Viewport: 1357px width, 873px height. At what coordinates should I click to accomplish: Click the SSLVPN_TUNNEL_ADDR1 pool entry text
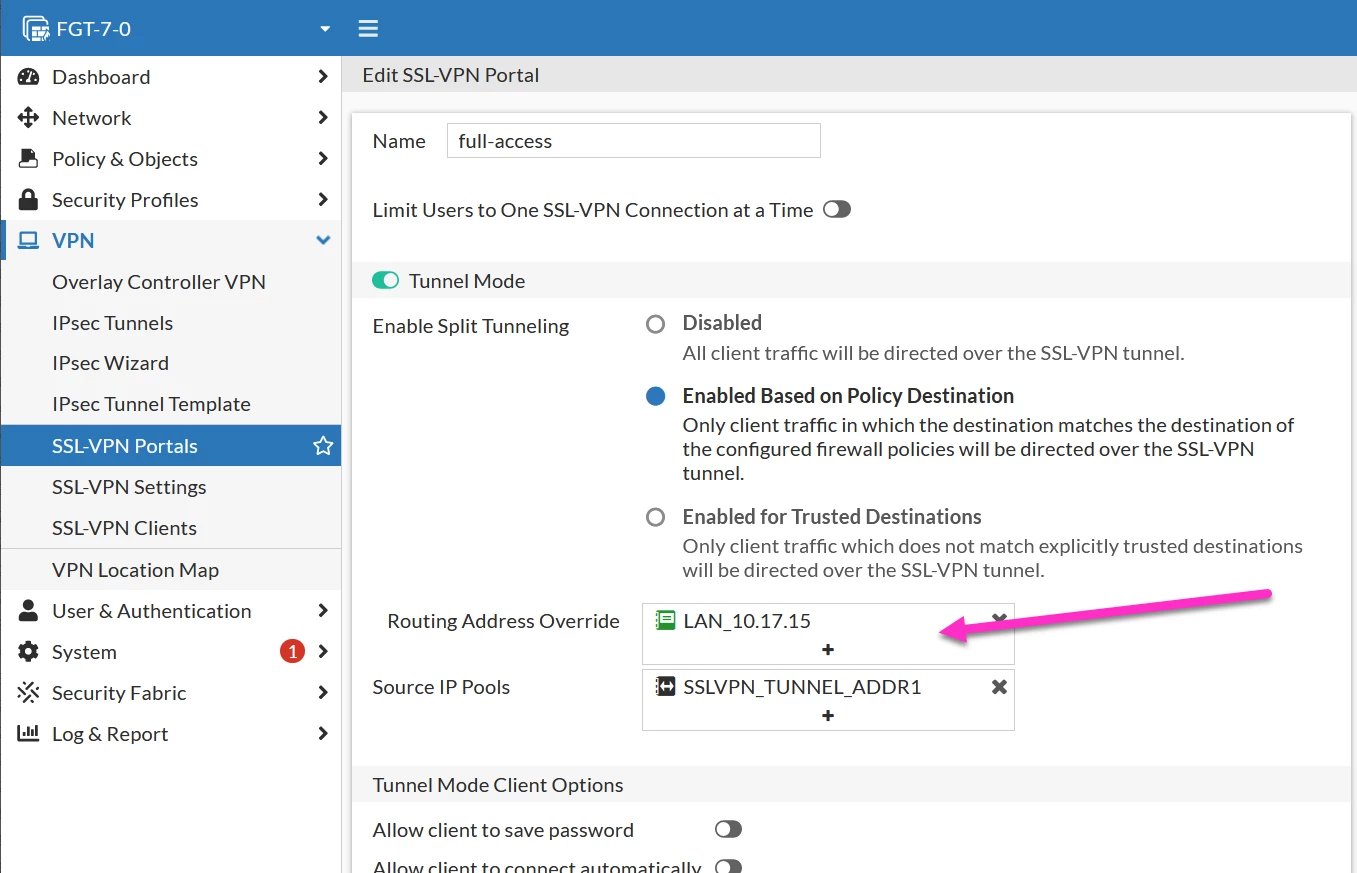click(x=802, y=687)
